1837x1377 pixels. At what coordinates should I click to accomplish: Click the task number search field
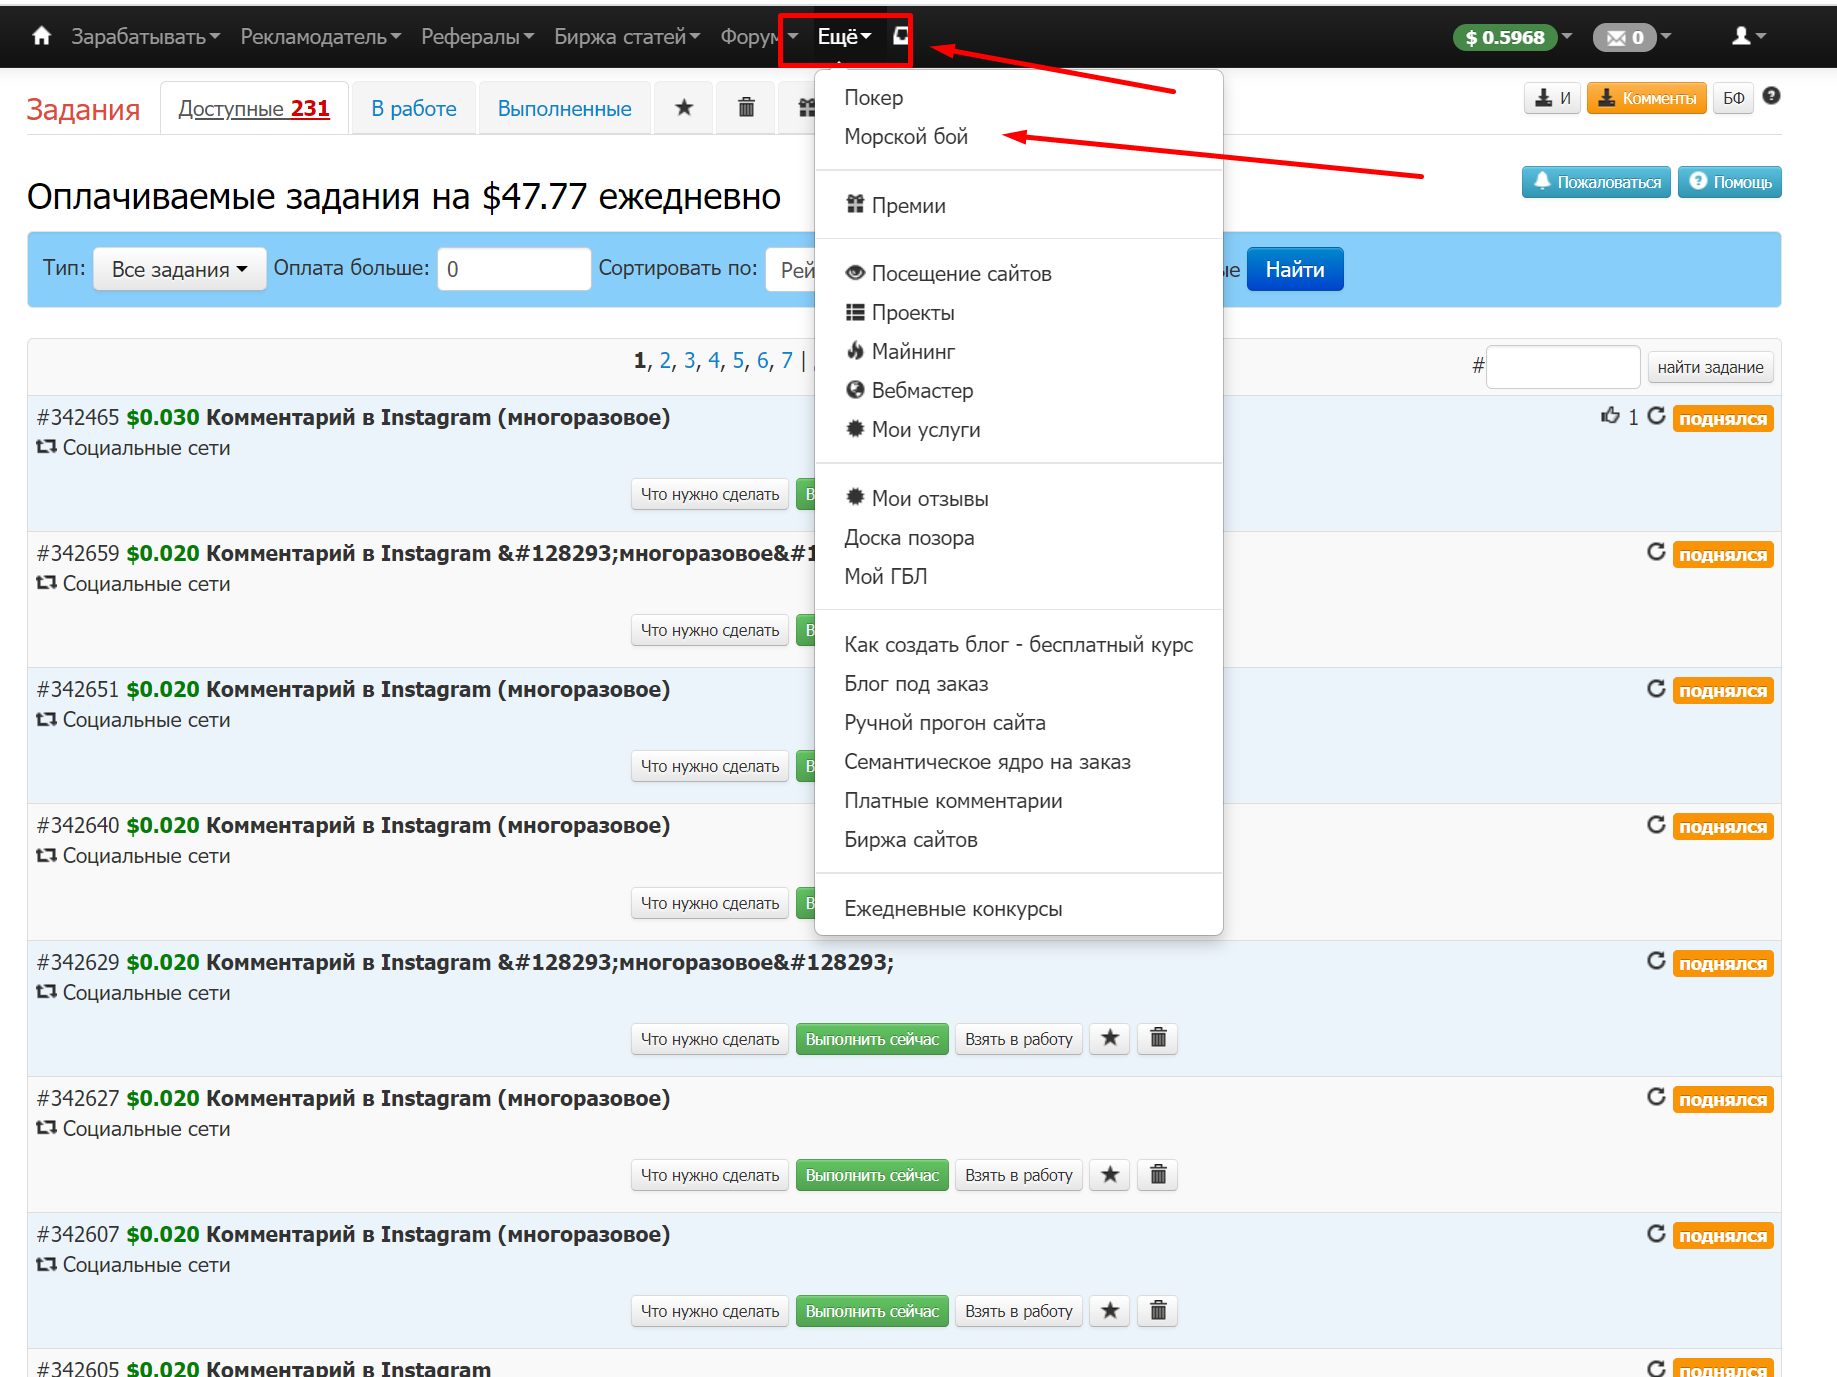(x=1563, y=367)
